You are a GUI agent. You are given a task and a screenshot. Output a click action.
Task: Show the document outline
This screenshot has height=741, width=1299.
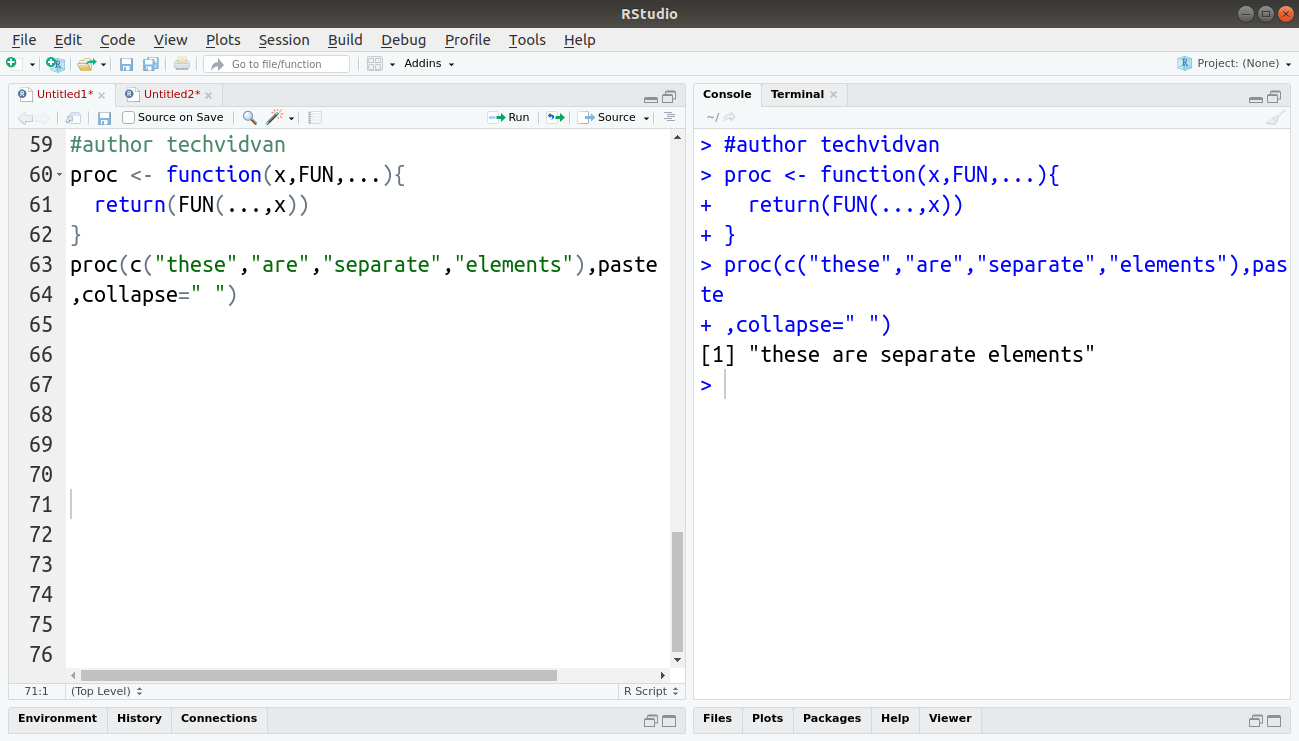(668, 117)
